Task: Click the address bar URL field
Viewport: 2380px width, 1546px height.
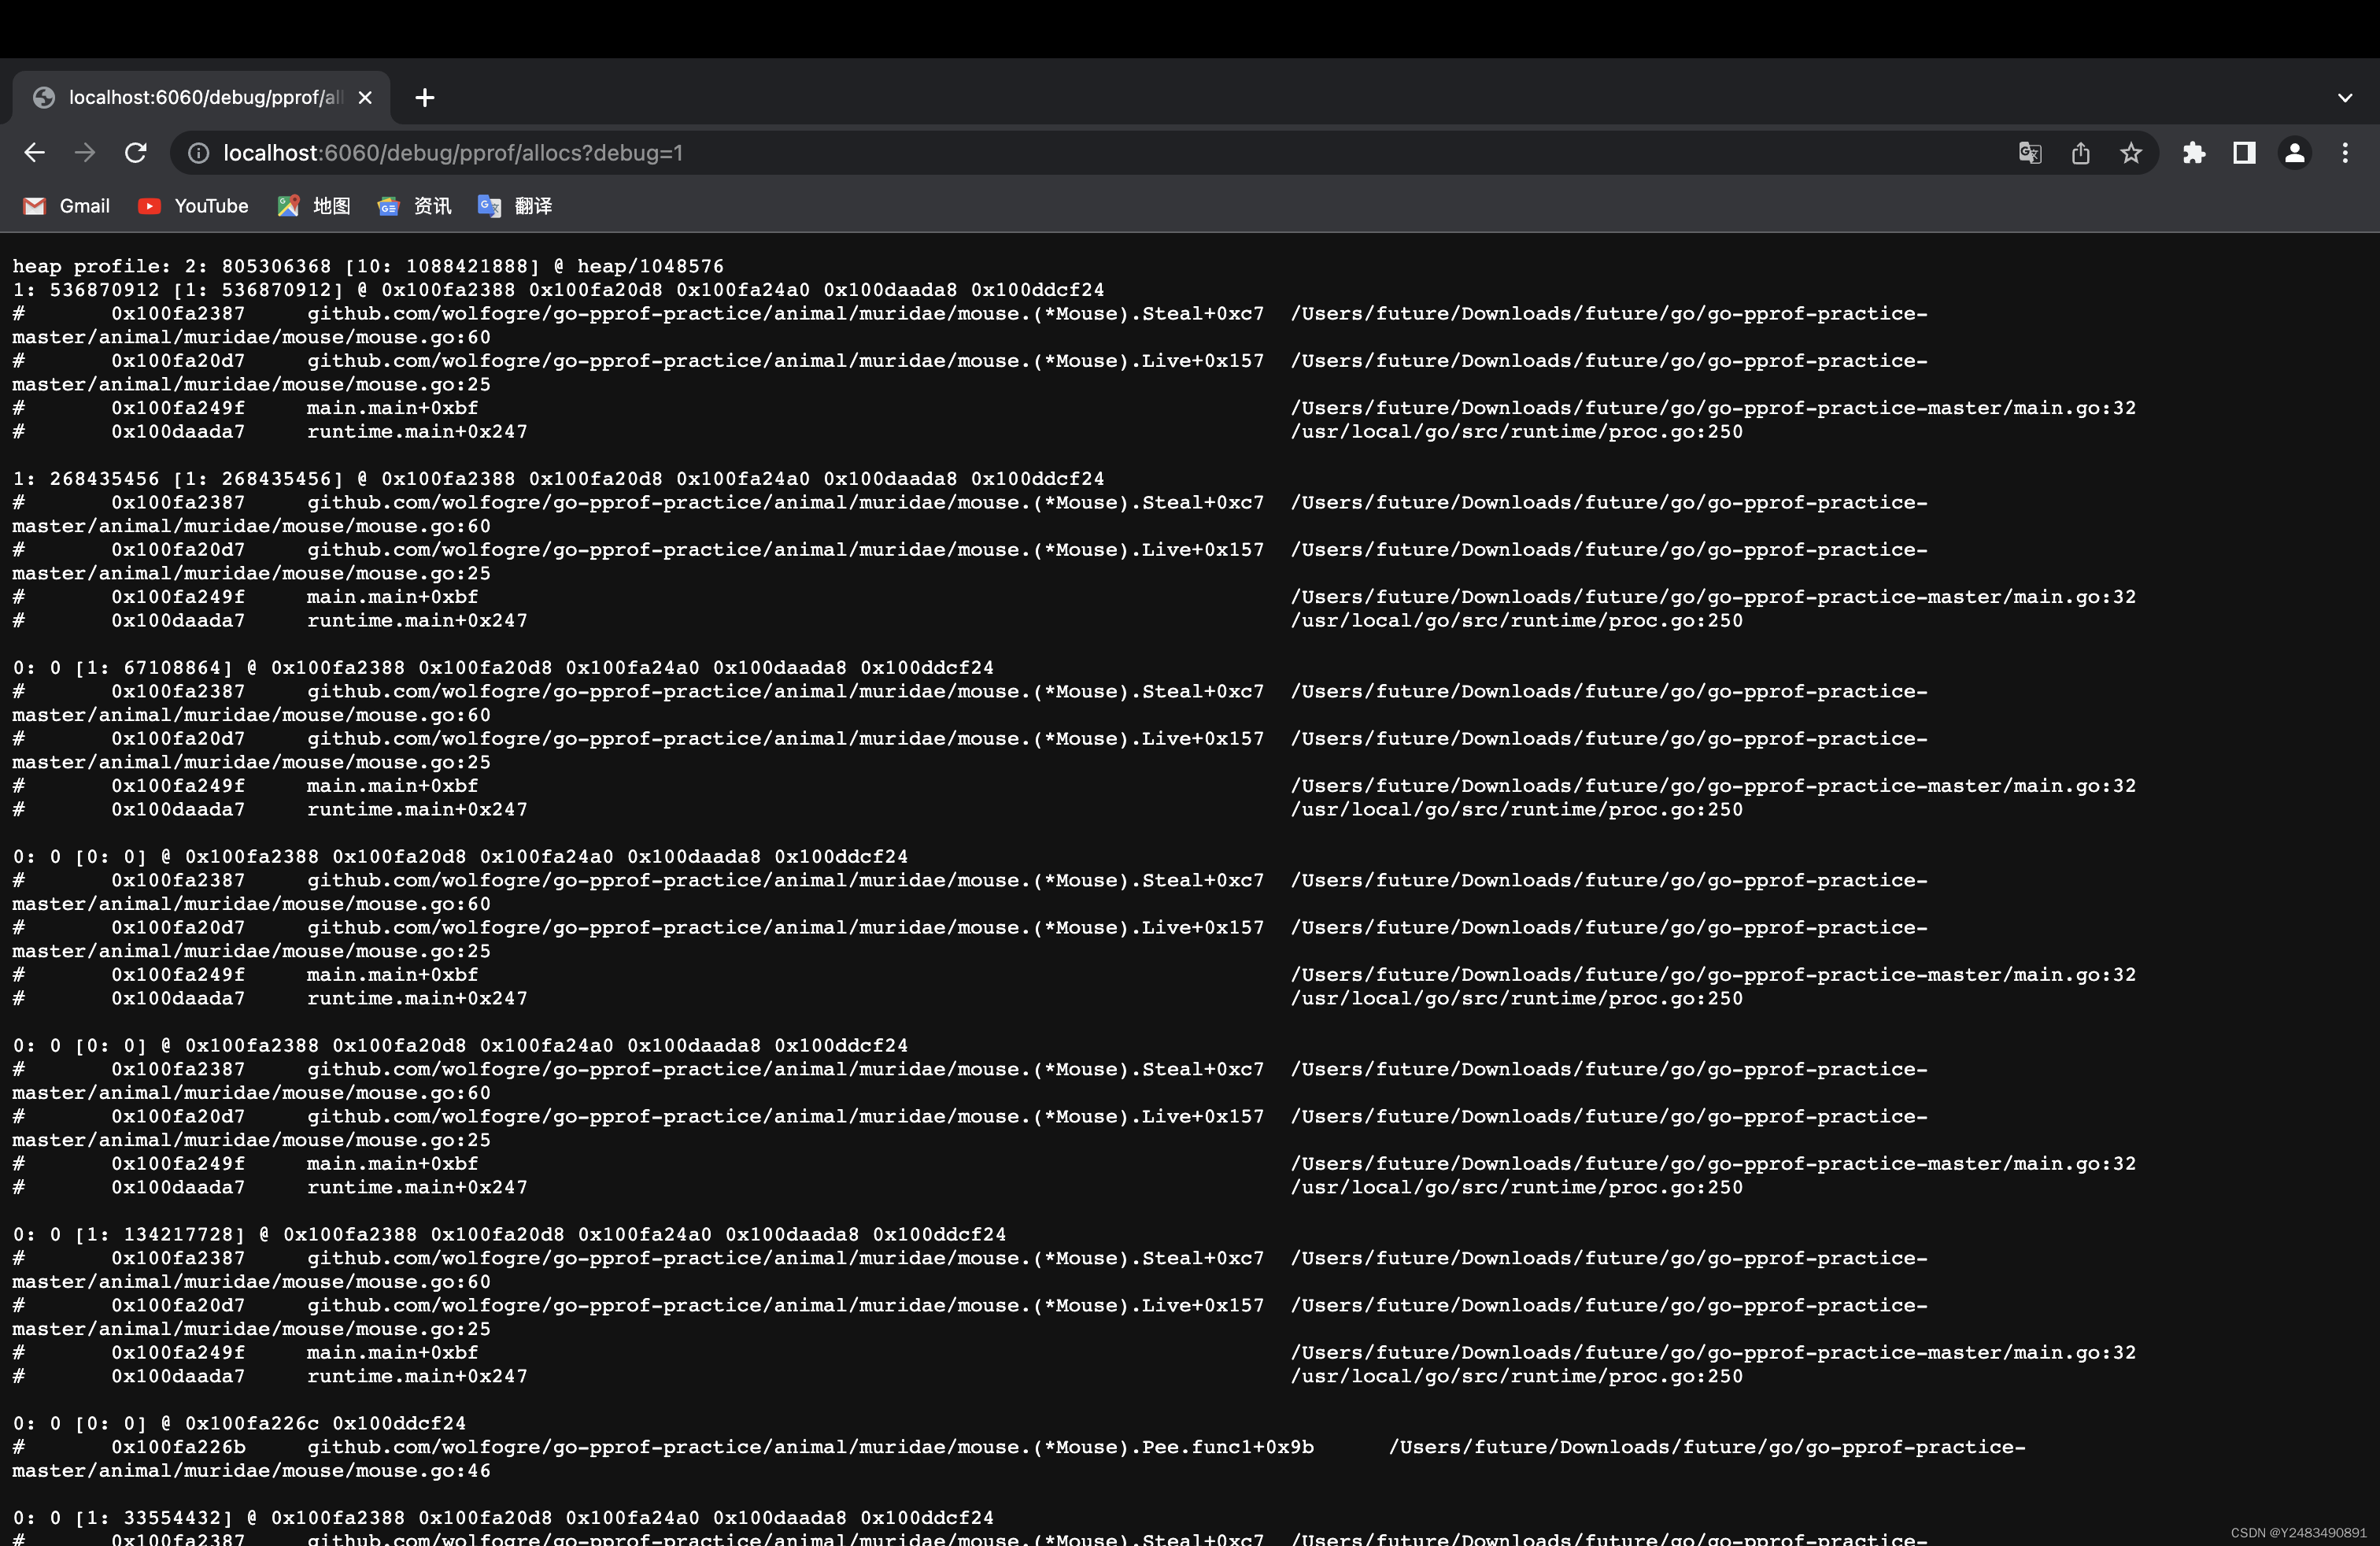Action: 1000,153
